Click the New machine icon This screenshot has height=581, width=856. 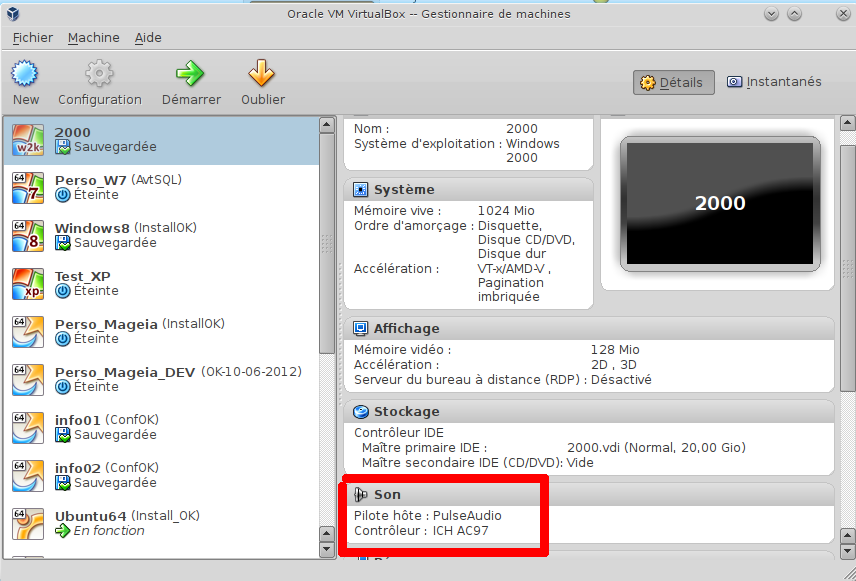tap(25, 73)
